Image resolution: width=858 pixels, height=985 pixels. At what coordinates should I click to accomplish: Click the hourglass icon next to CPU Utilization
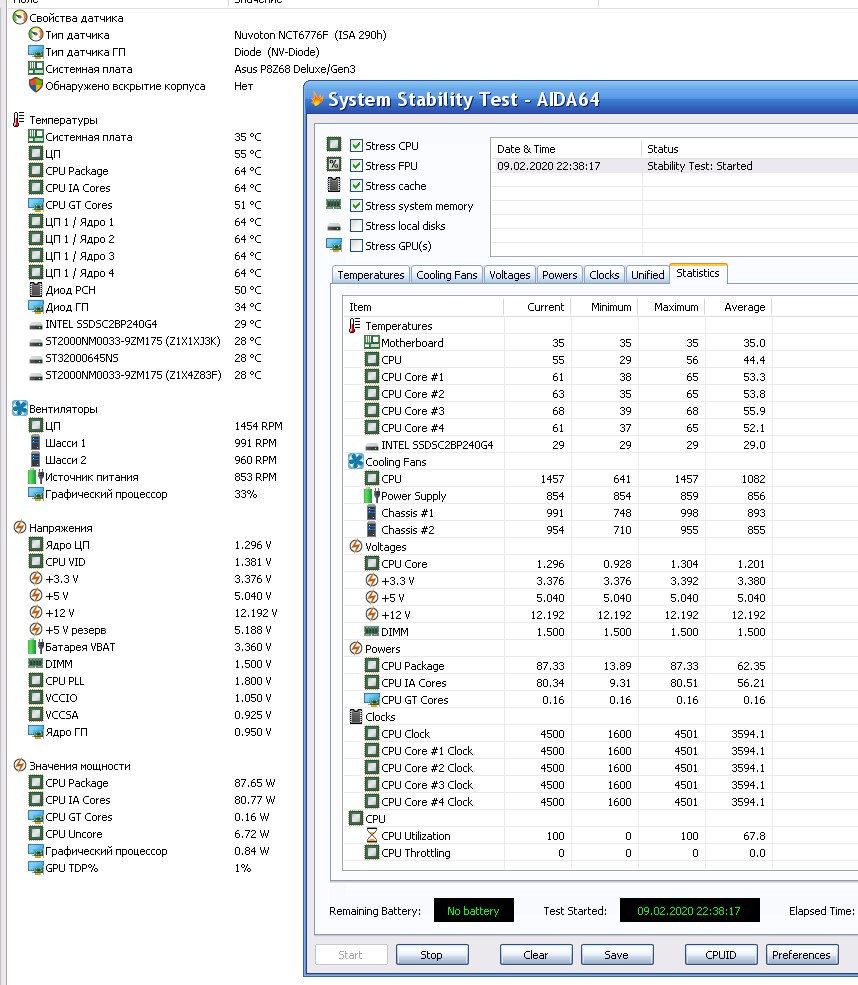372,835
